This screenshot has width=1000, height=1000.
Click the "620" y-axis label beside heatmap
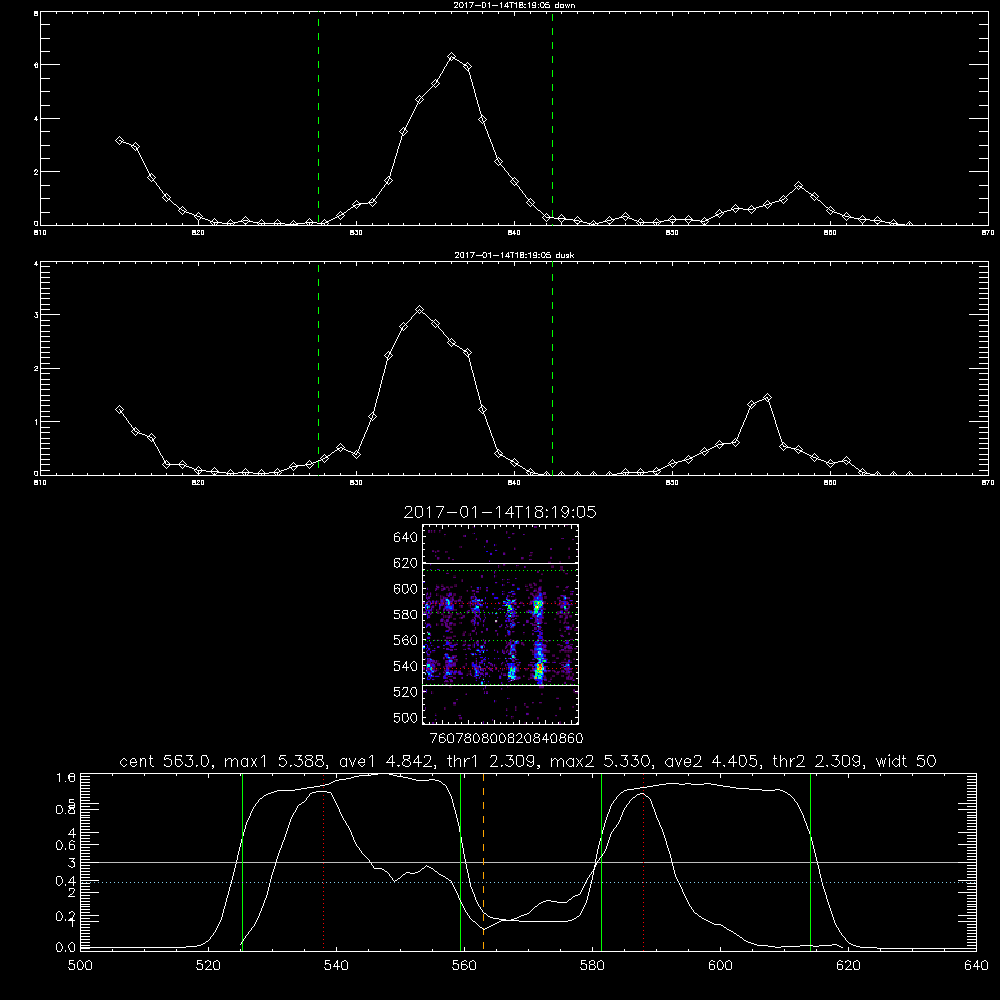(406, 563)
